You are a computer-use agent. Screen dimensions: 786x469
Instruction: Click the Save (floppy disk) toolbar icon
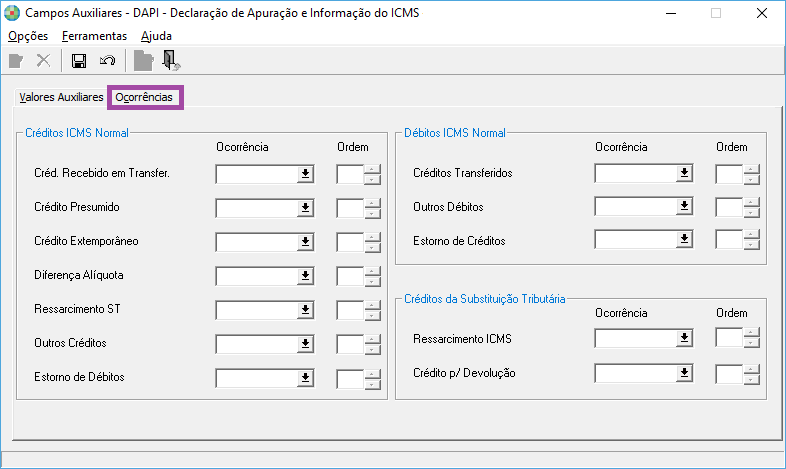coord(79,61)
